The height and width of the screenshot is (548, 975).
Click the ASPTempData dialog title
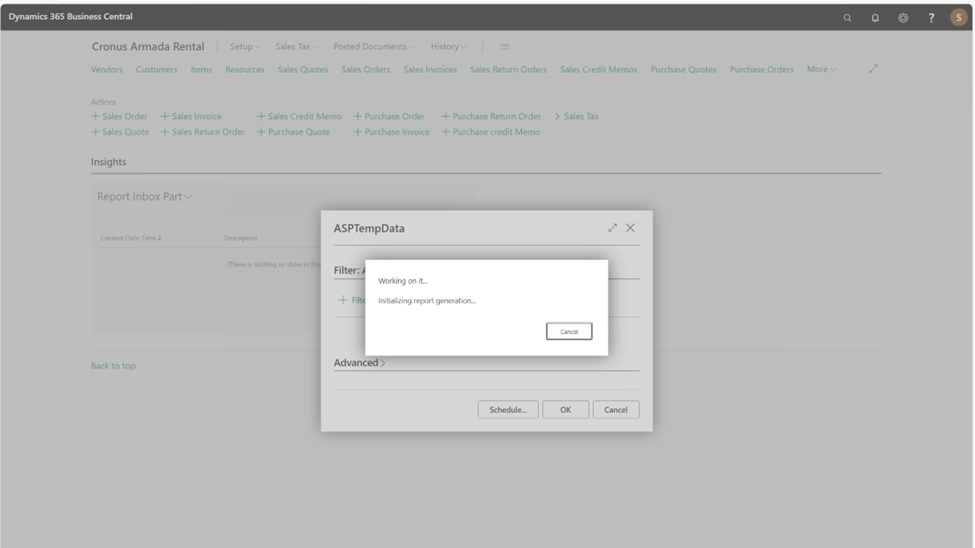(x=369, y=228)
